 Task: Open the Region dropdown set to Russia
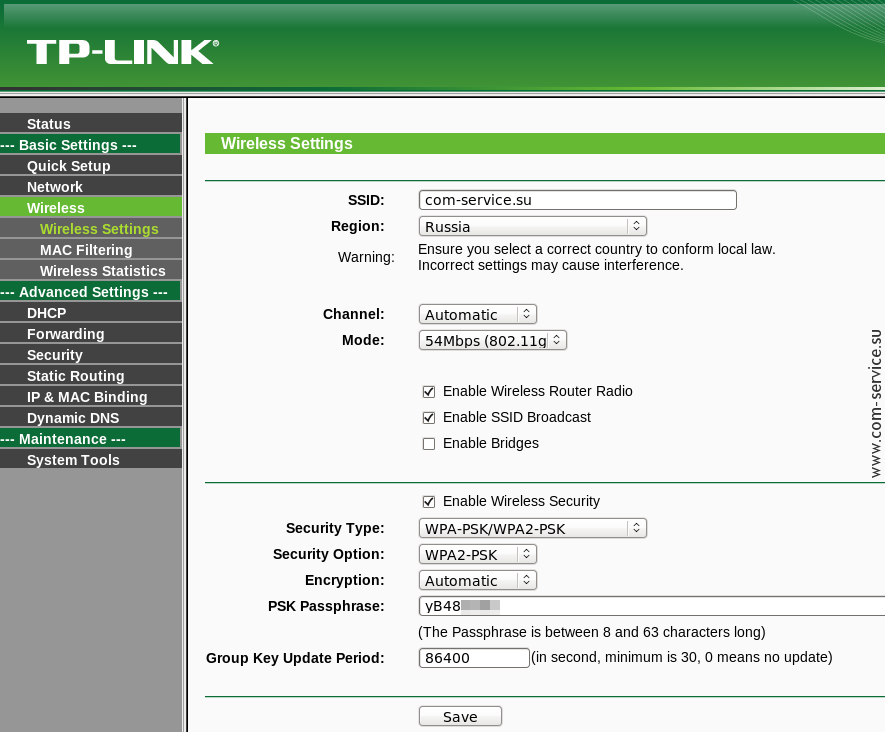(x=532, y=226)
